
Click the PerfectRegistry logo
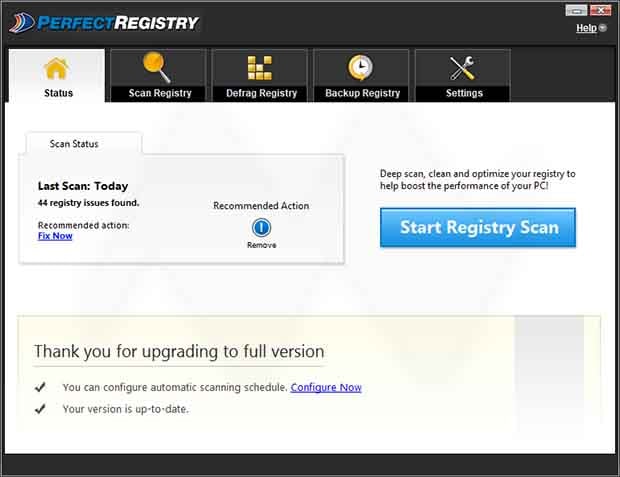point(104,23)
